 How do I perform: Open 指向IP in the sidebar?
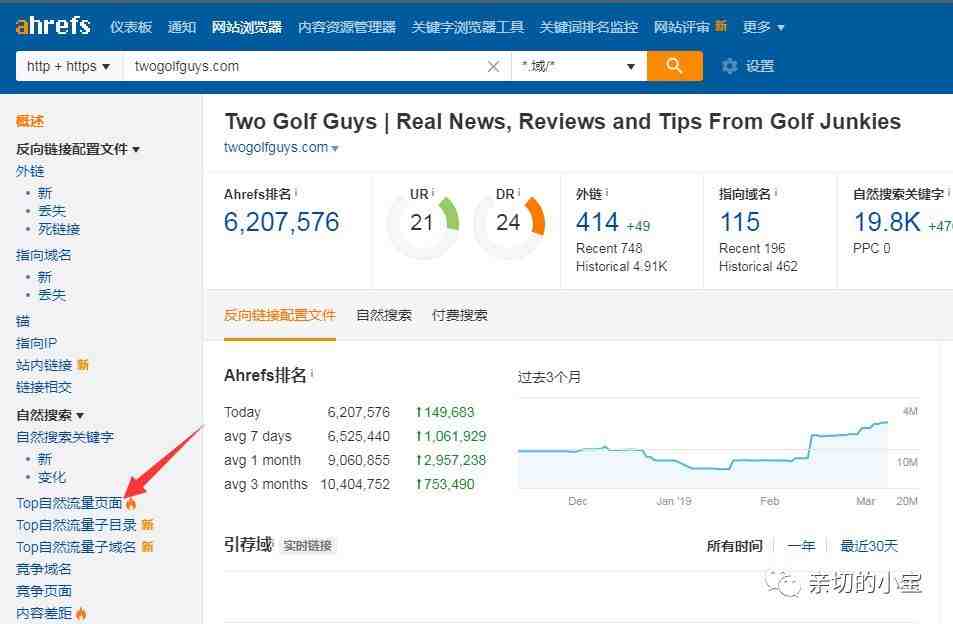36,343
